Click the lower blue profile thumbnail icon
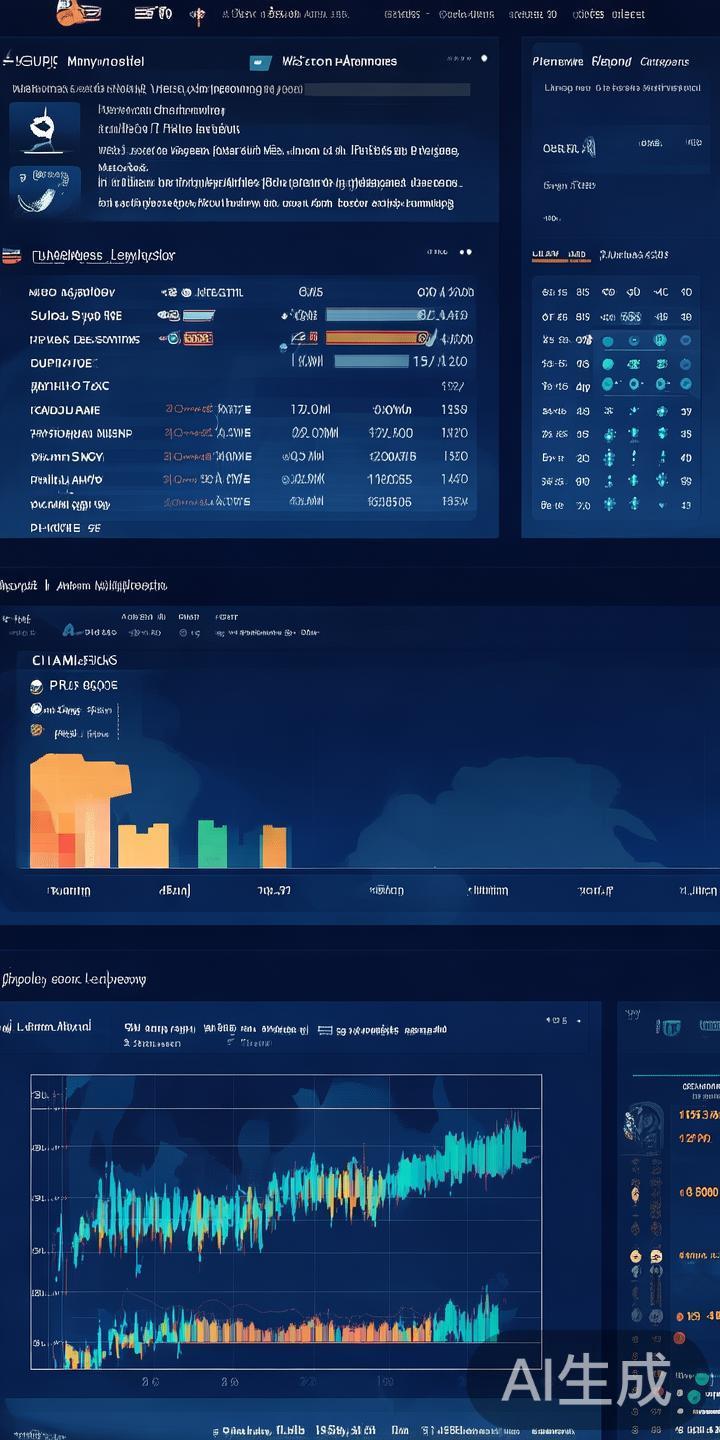The width and height of the screenshot is (720, 1440). click(x=45, y=188)
